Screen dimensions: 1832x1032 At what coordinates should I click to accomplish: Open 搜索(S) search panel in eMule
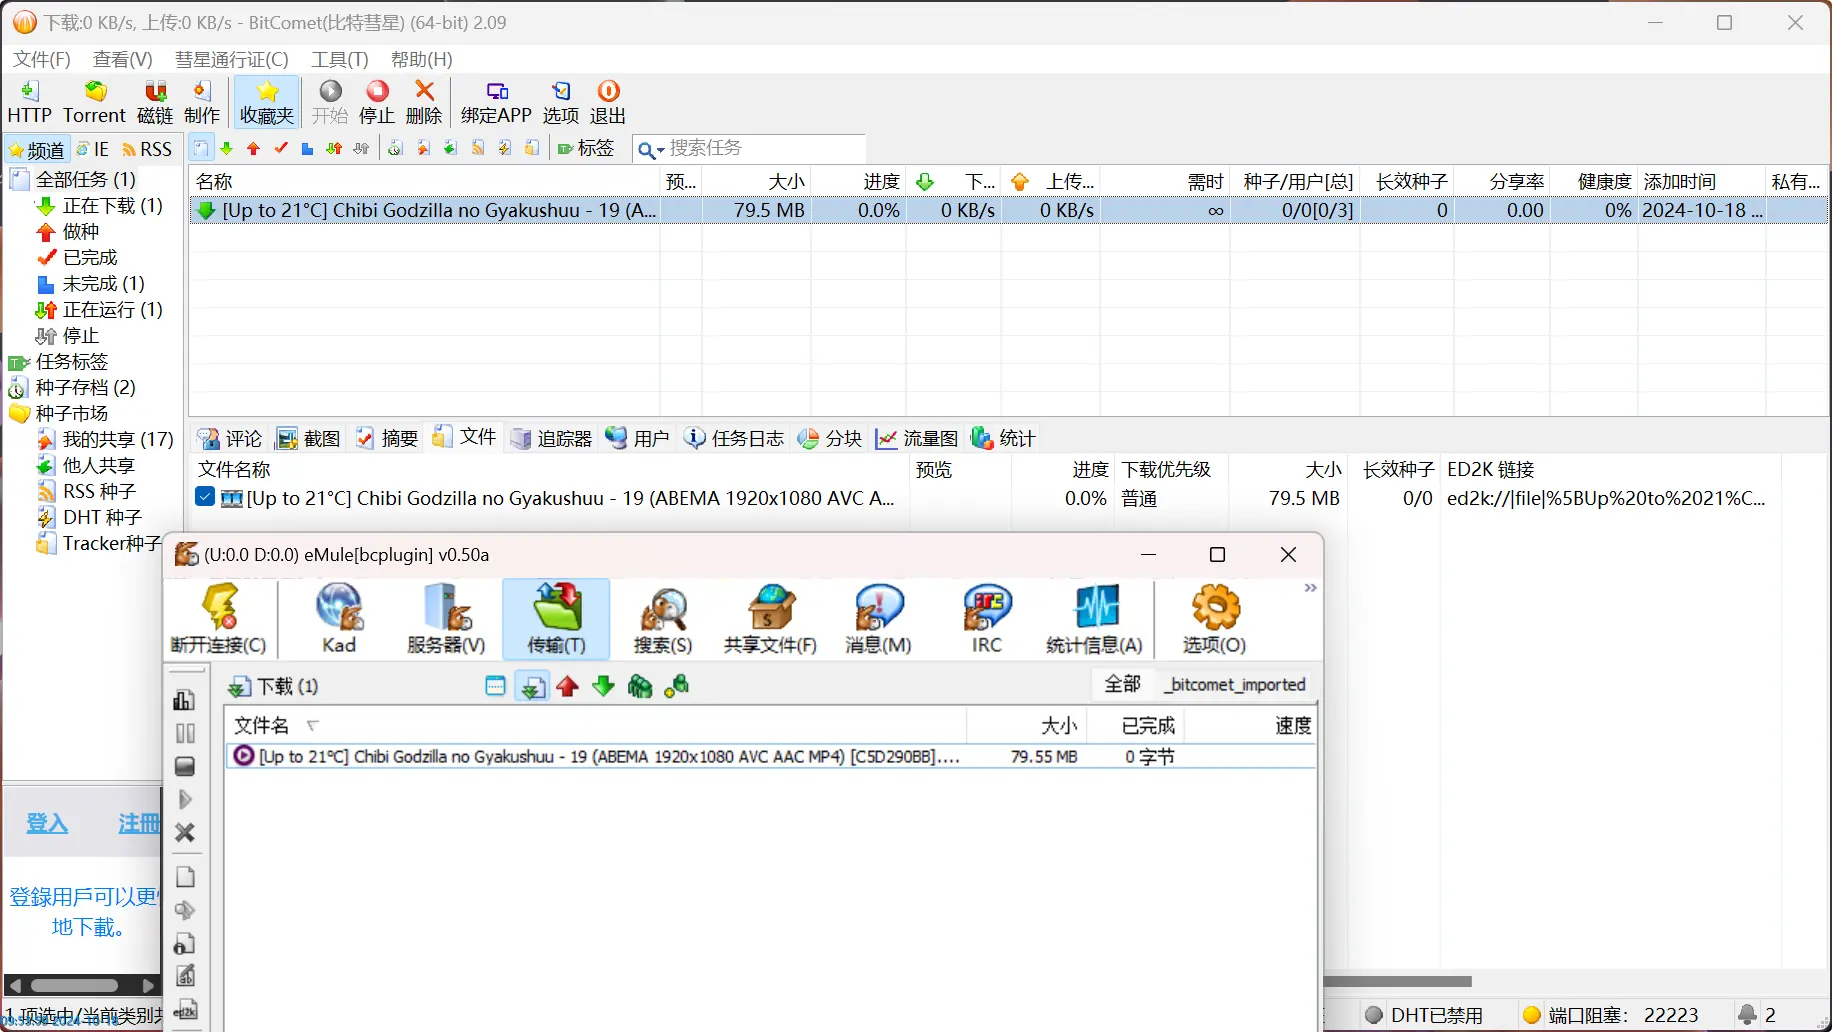tap(663, 618)
